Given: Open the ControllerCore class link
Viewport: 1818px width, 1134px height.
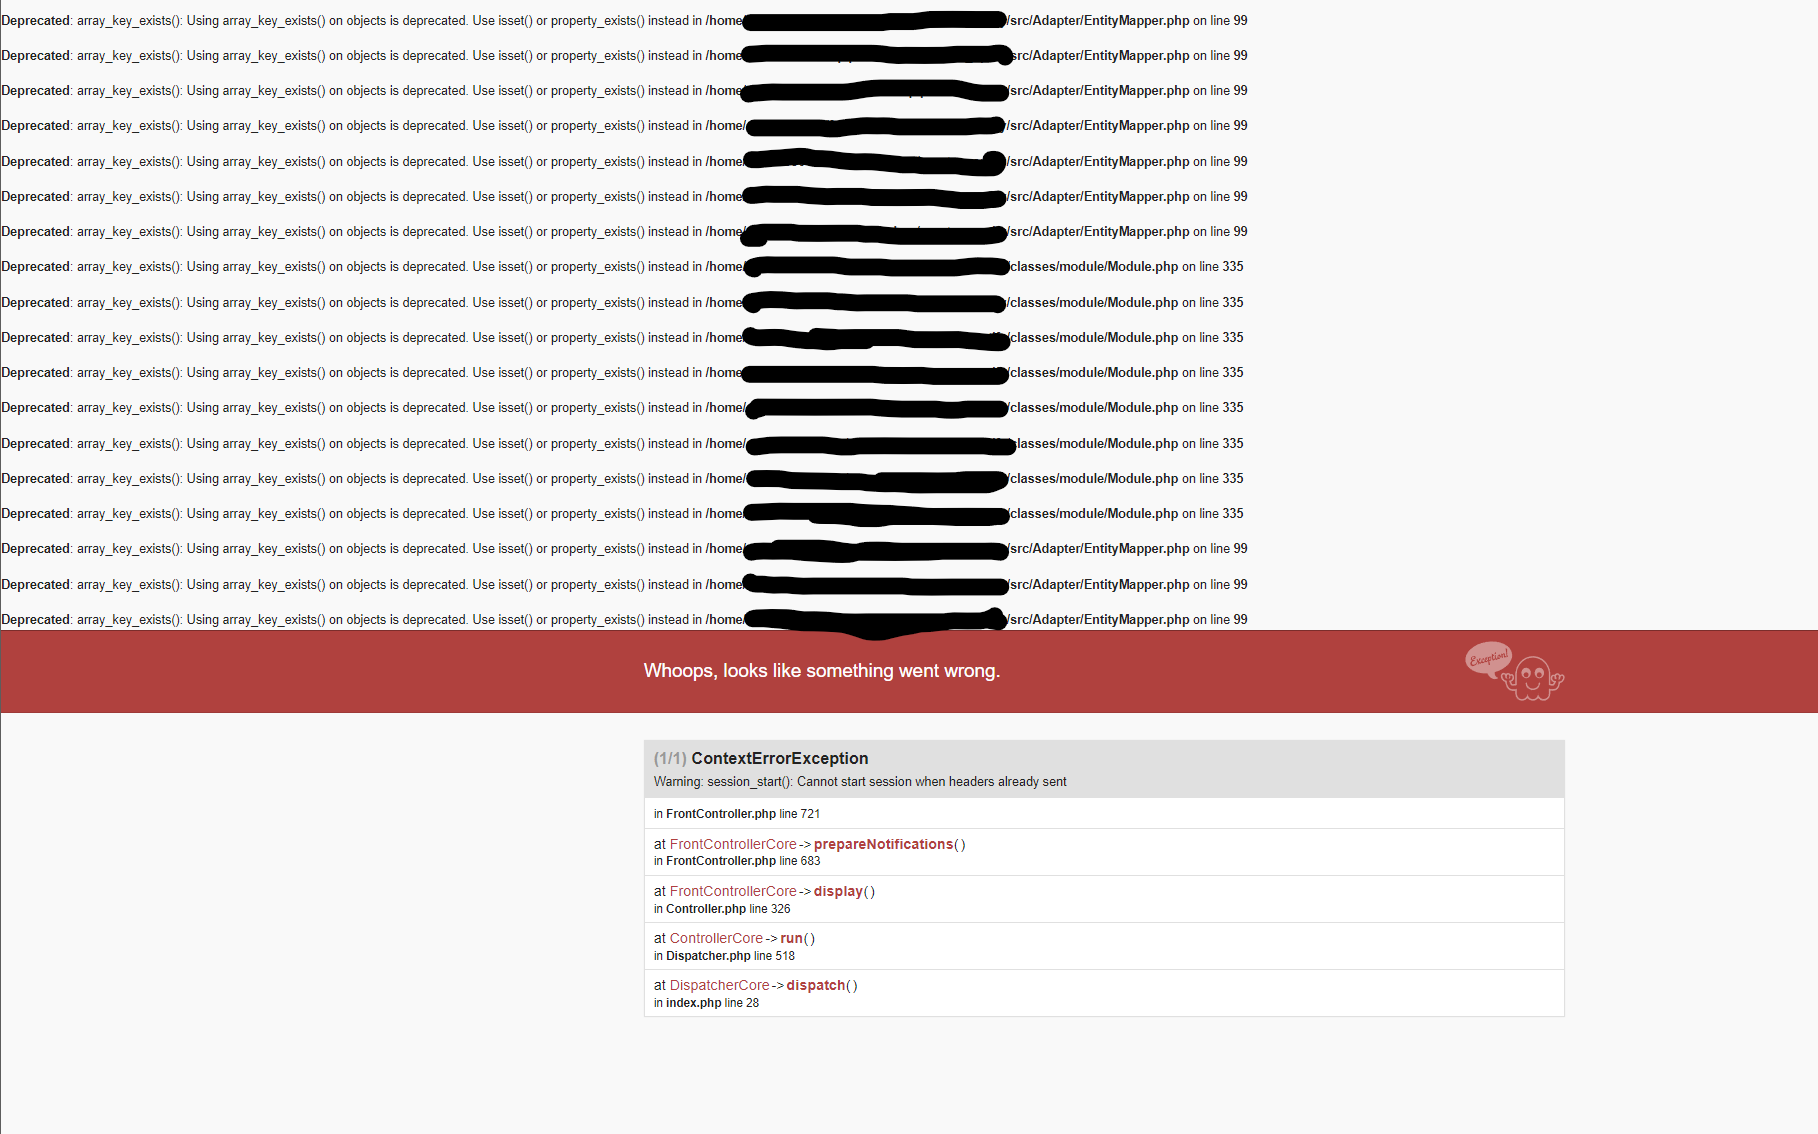Looking at the screenshot, I should click(716, 938).
